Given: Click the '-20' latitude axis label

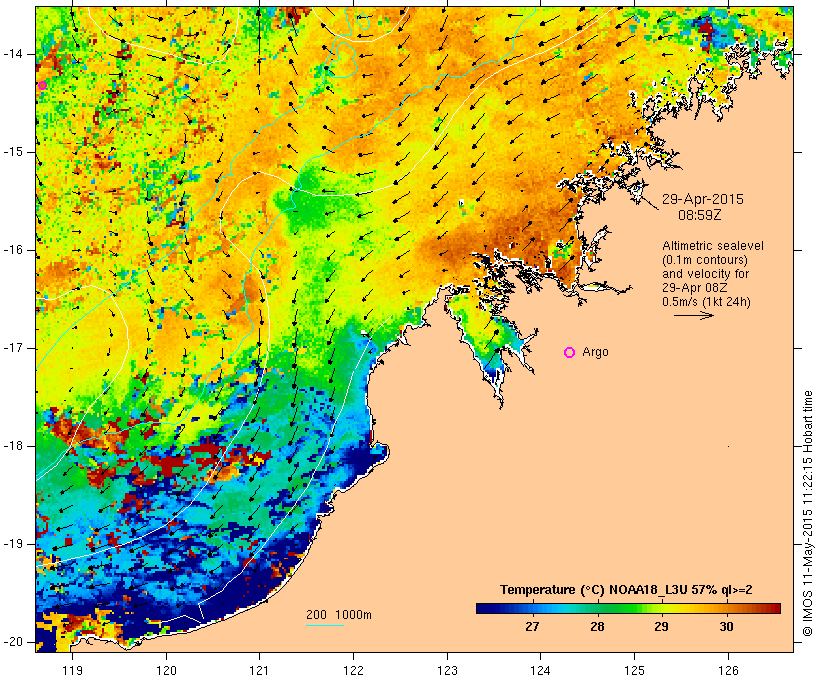Looking at the screenshot, I should [x=12, y=642].
